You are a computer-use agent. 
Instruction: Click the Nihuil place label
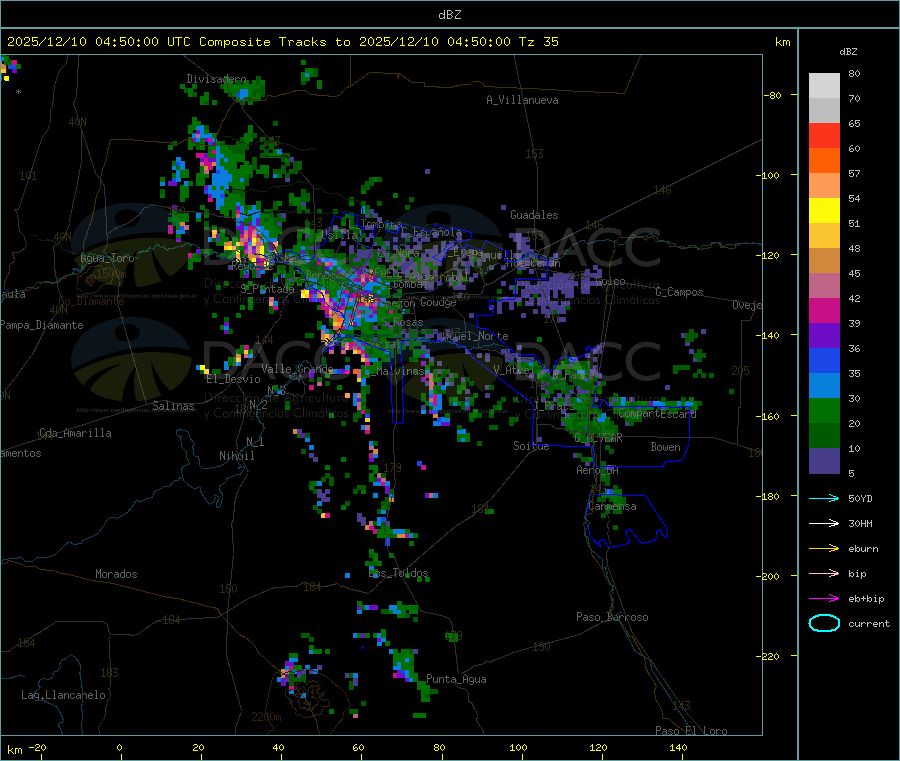point(237,456)
